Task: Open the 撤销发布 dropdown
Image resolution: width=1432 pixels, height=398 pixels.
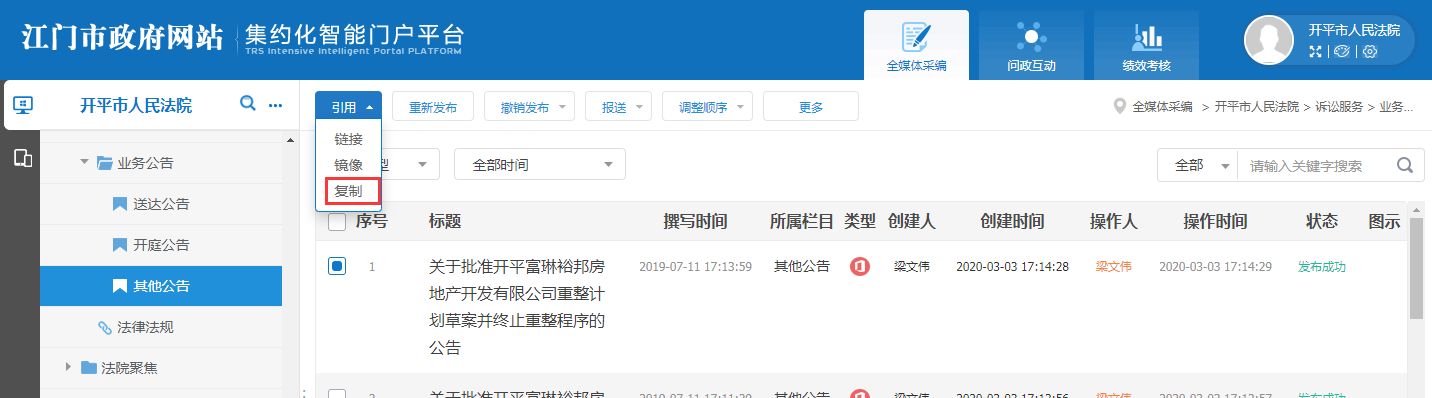Action: 530,107
